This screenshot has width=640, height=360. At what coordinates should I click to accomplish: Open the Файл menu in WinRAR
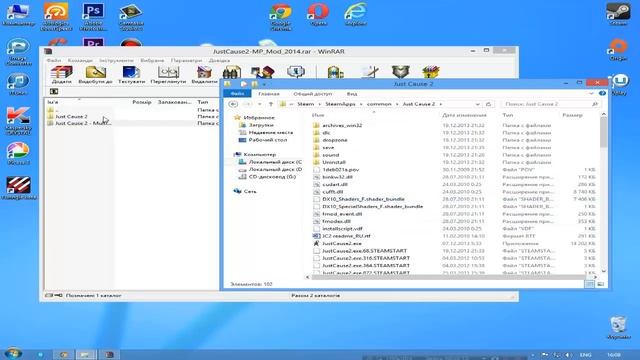[53, 60]
